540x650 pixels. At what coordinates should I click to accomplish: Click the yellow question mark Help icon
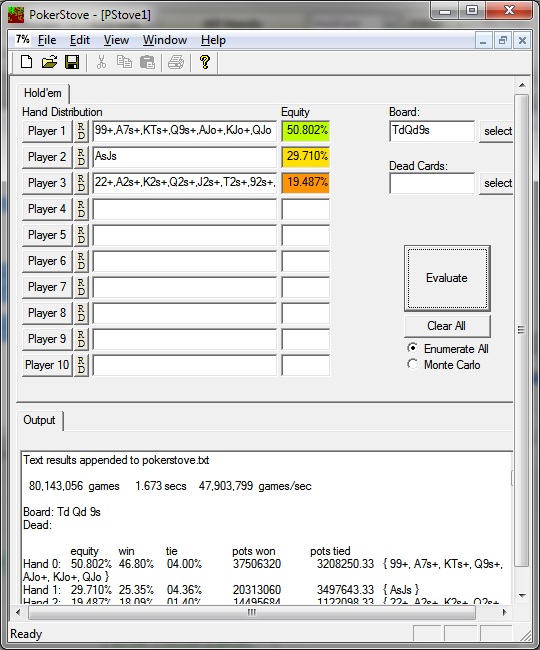point(204,62)
